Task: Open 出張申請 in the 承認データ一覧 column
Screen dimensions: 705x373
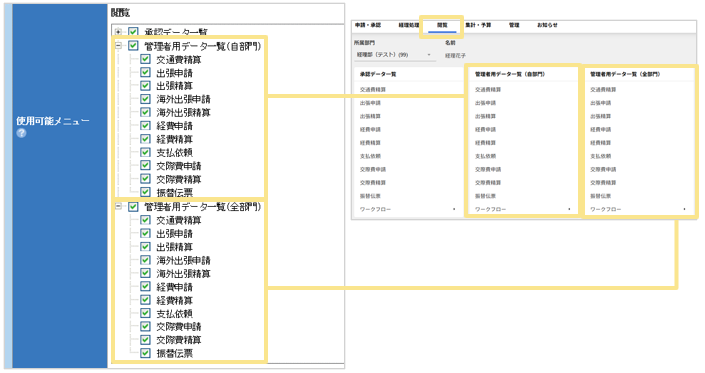Action: pos(370,103)
